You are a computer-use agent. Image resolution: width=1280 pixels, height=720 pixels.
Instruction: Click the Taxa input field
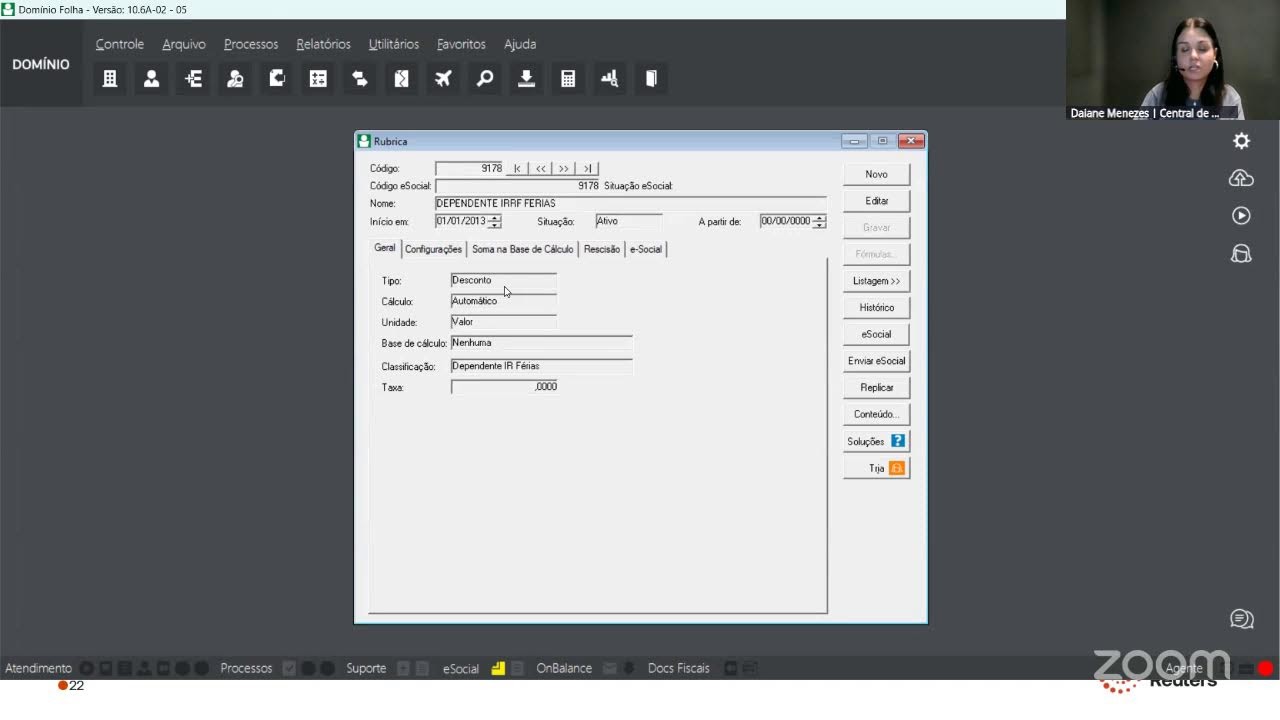(504, 387)
